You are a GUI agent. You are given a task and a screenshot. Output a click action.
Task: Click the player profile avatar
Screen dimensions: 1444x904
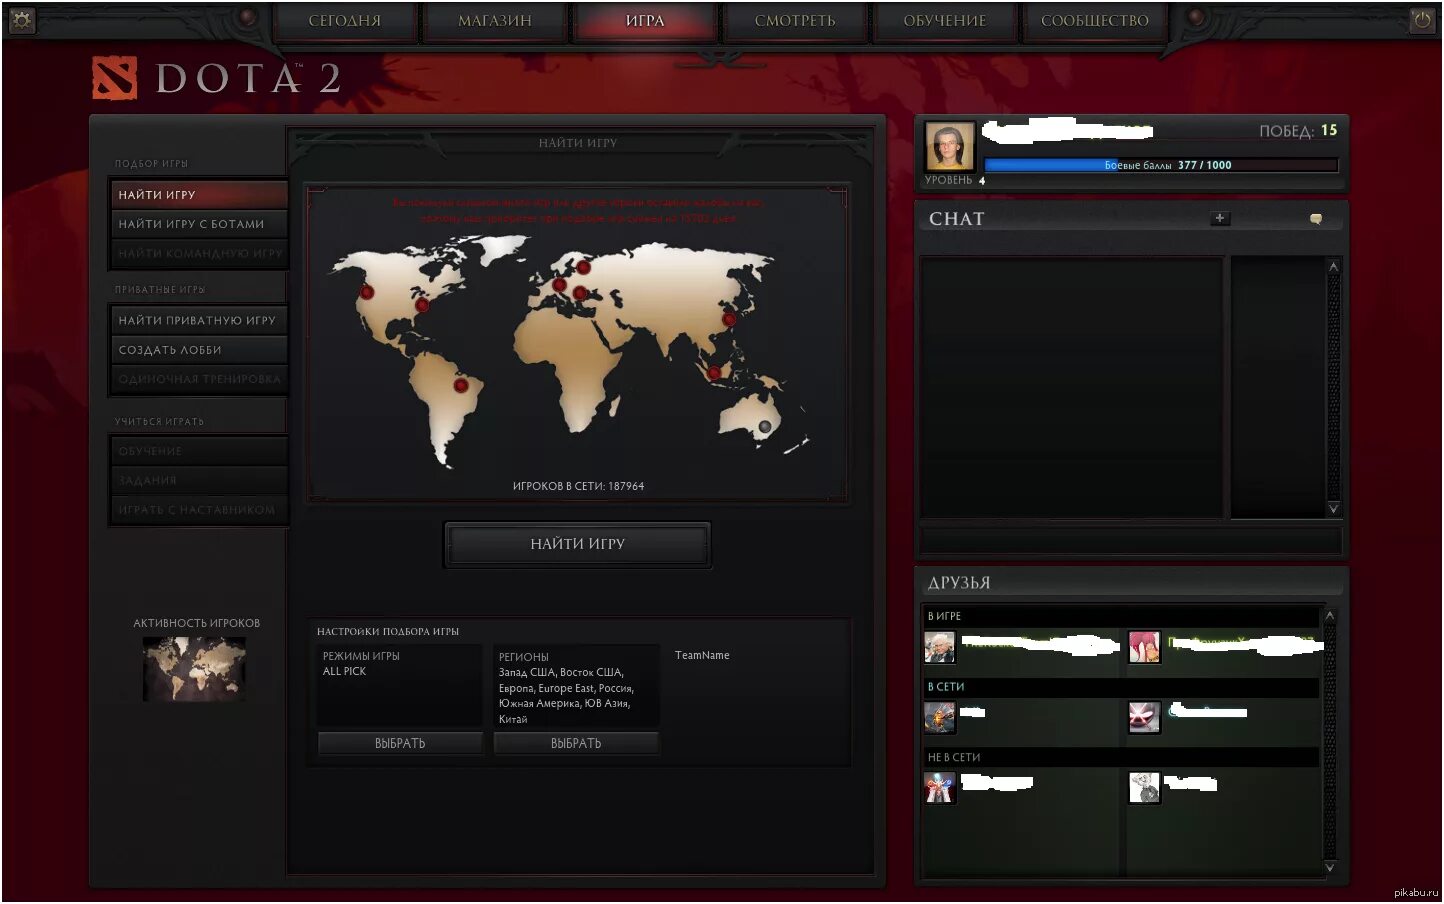tap(949, 147)
